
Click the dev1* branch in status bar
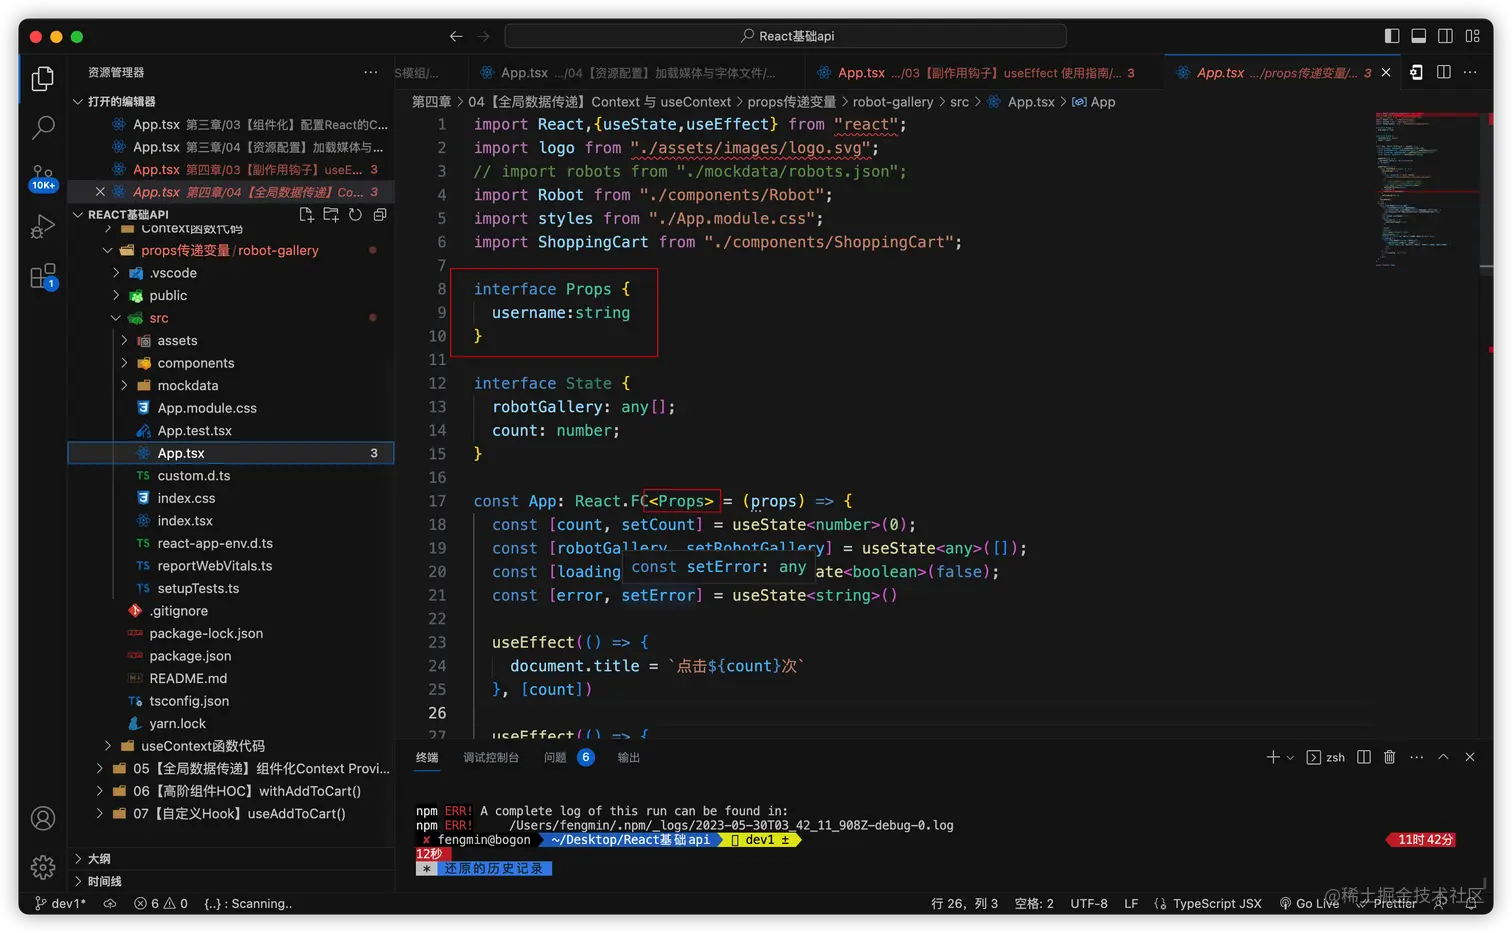click(60, 903)
